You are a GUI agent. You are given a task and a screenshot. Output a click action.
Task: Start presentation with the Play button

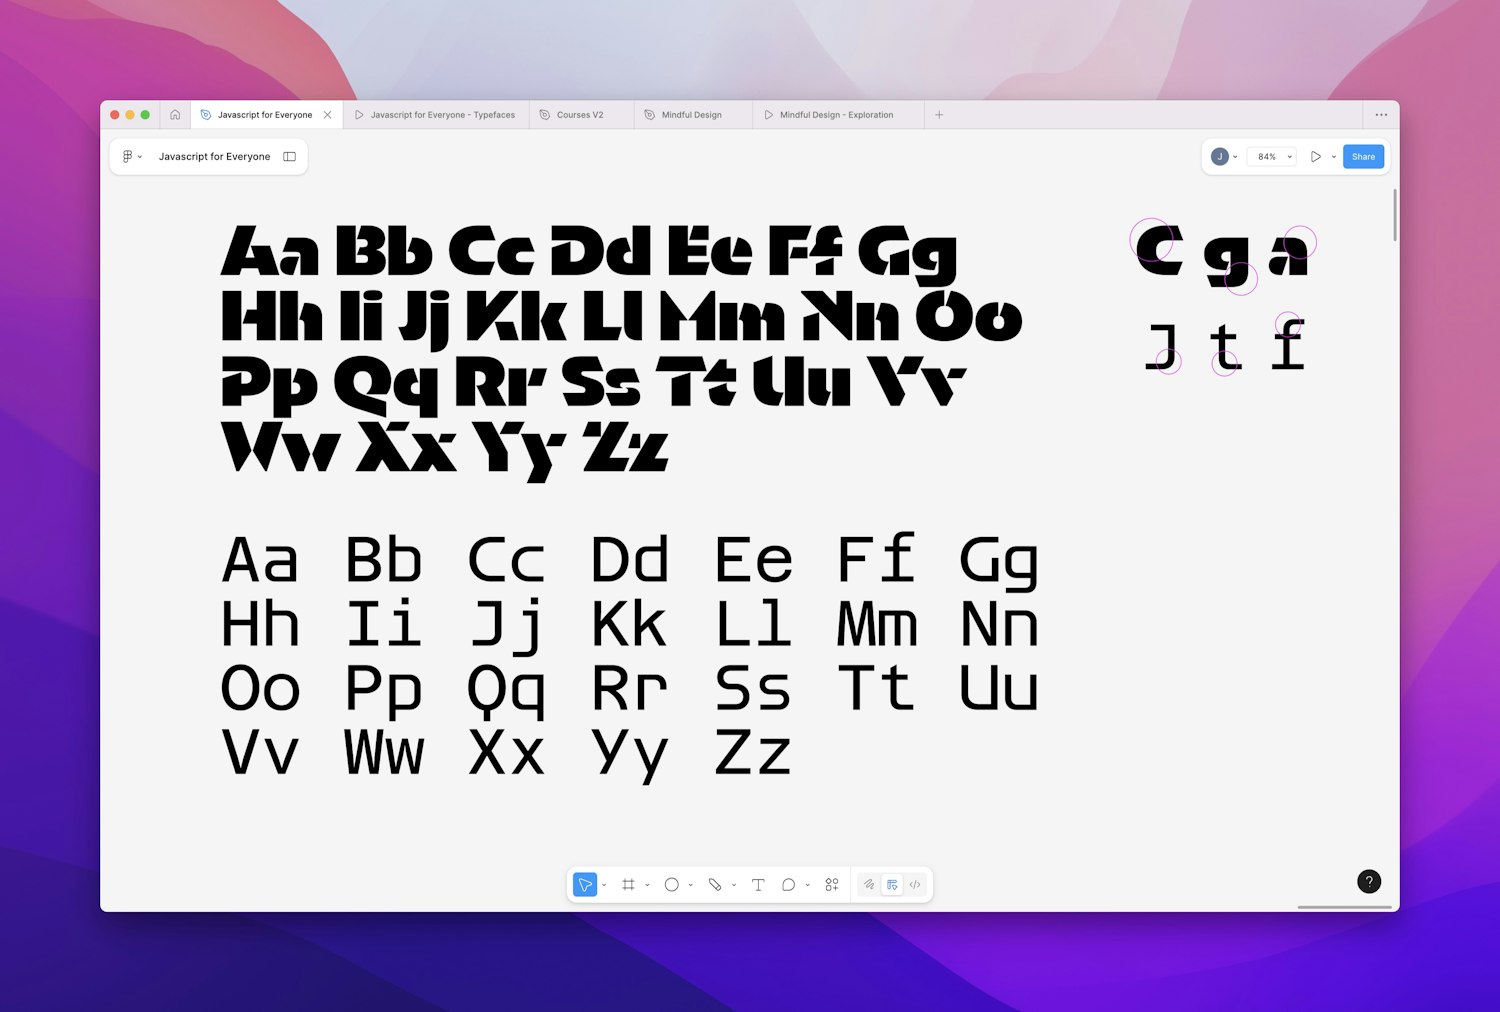pyautogui.click(x=1317, y=156)
